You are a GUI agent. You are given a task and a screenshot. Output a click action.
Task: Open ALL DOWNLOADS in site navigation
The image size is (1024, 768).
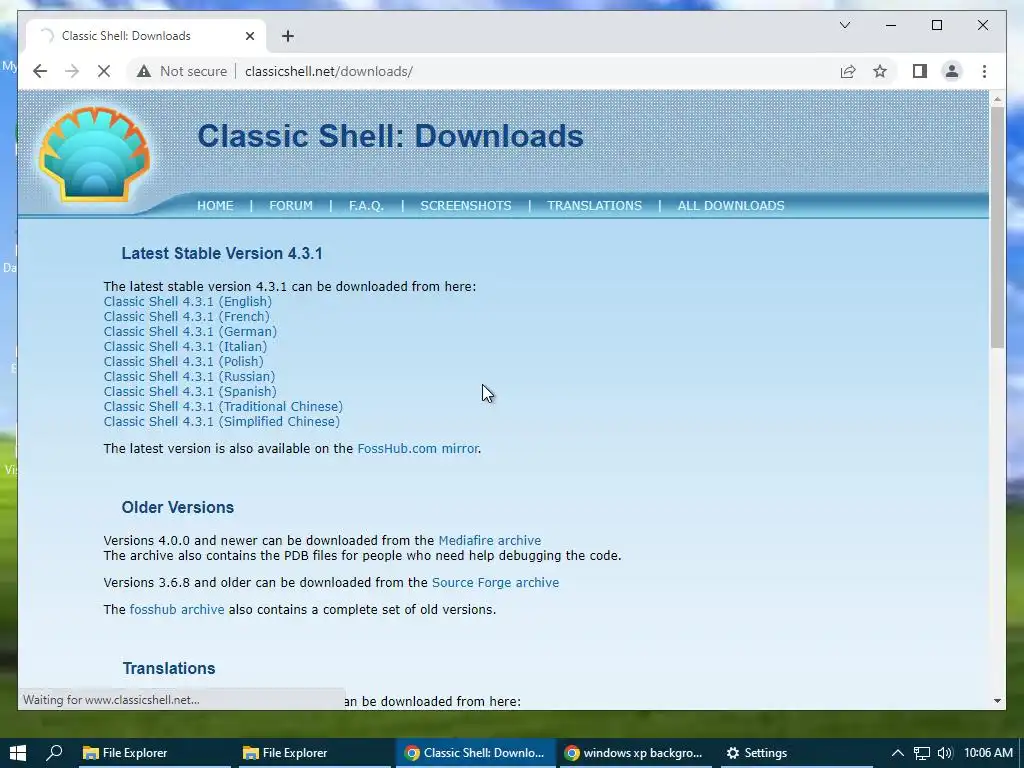(x=731, y=206)
